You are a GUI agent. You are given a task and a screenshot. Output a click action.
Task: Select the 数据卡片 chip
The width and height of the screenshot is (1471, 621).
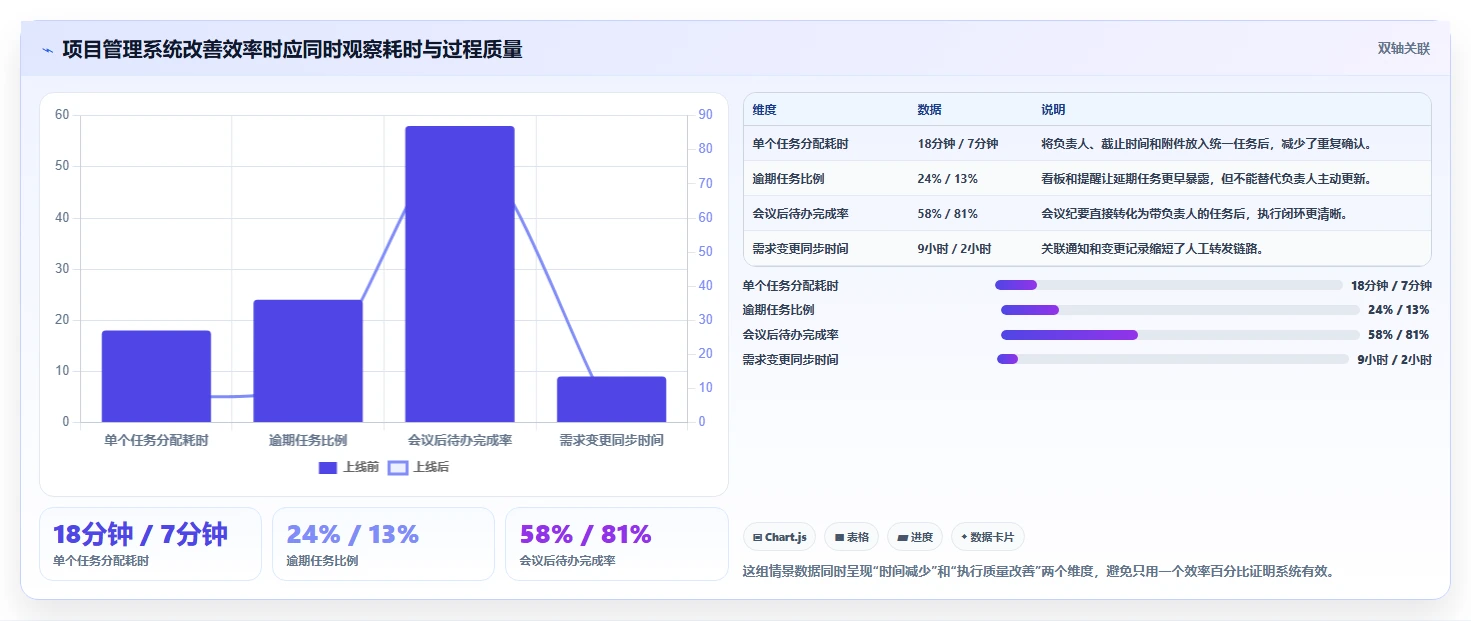[x=987, y=537]
